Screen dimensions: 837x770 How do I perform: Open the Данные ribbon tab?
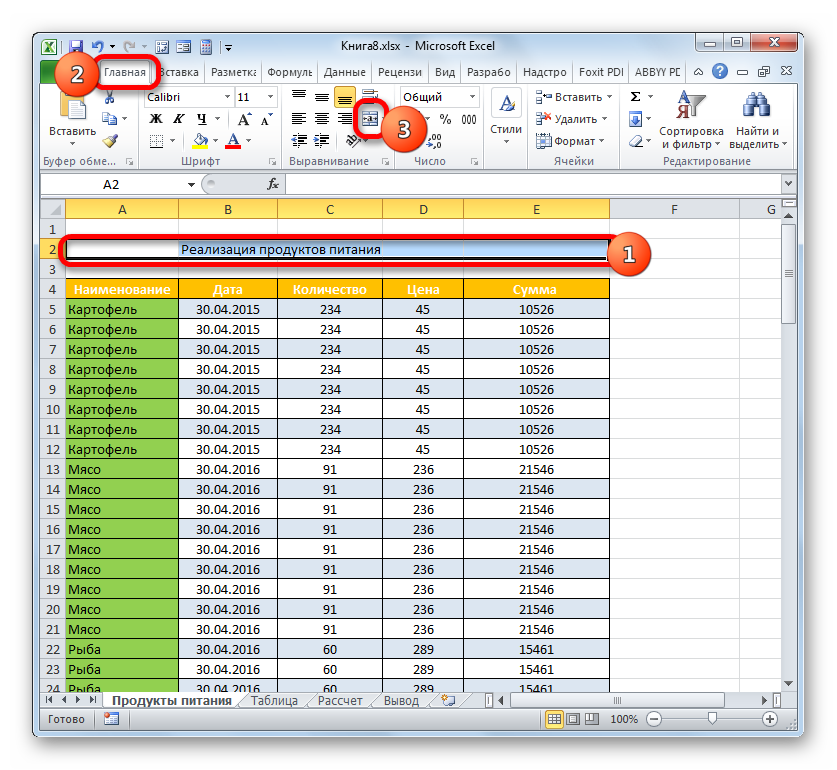click(344, 72)
